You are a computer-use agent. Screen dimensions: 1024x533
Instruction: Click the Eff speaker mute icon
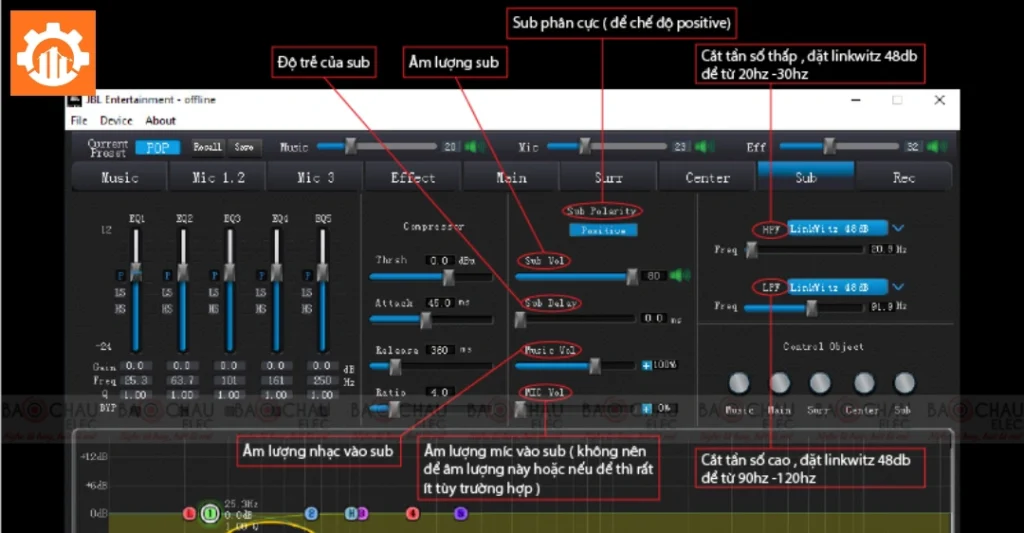[x=935, y=147]
